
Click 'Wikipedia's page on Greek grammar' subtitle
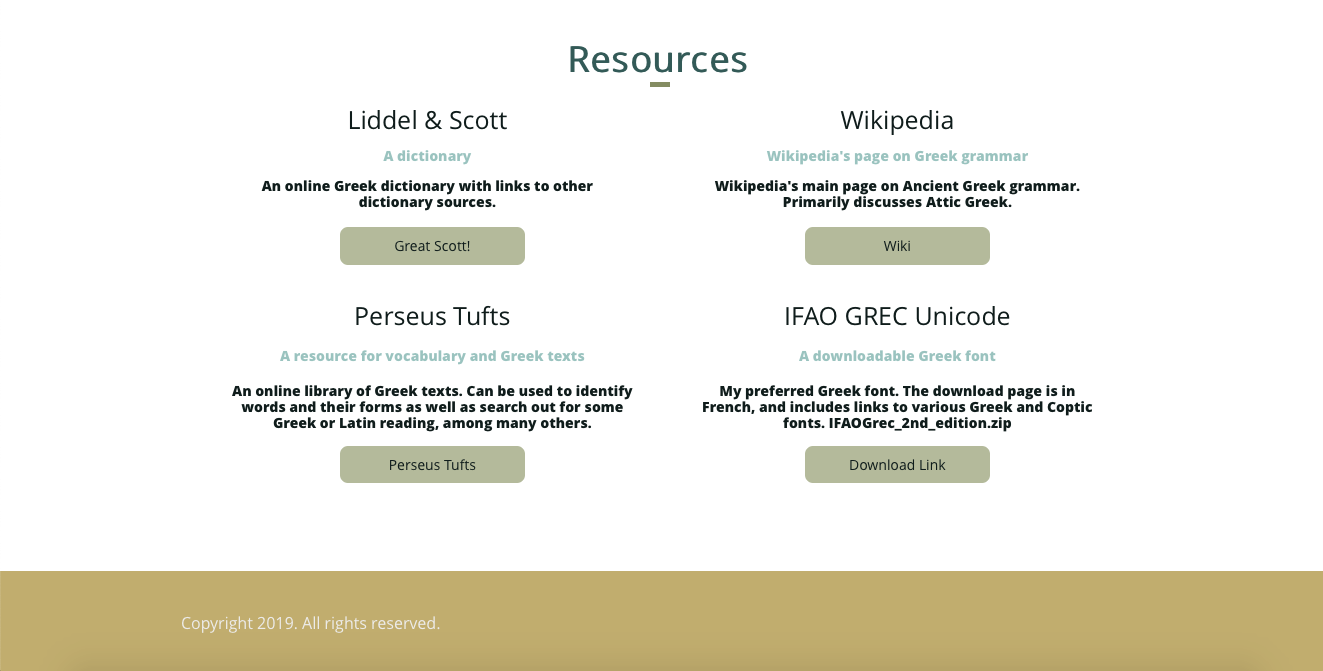[897, 156]
